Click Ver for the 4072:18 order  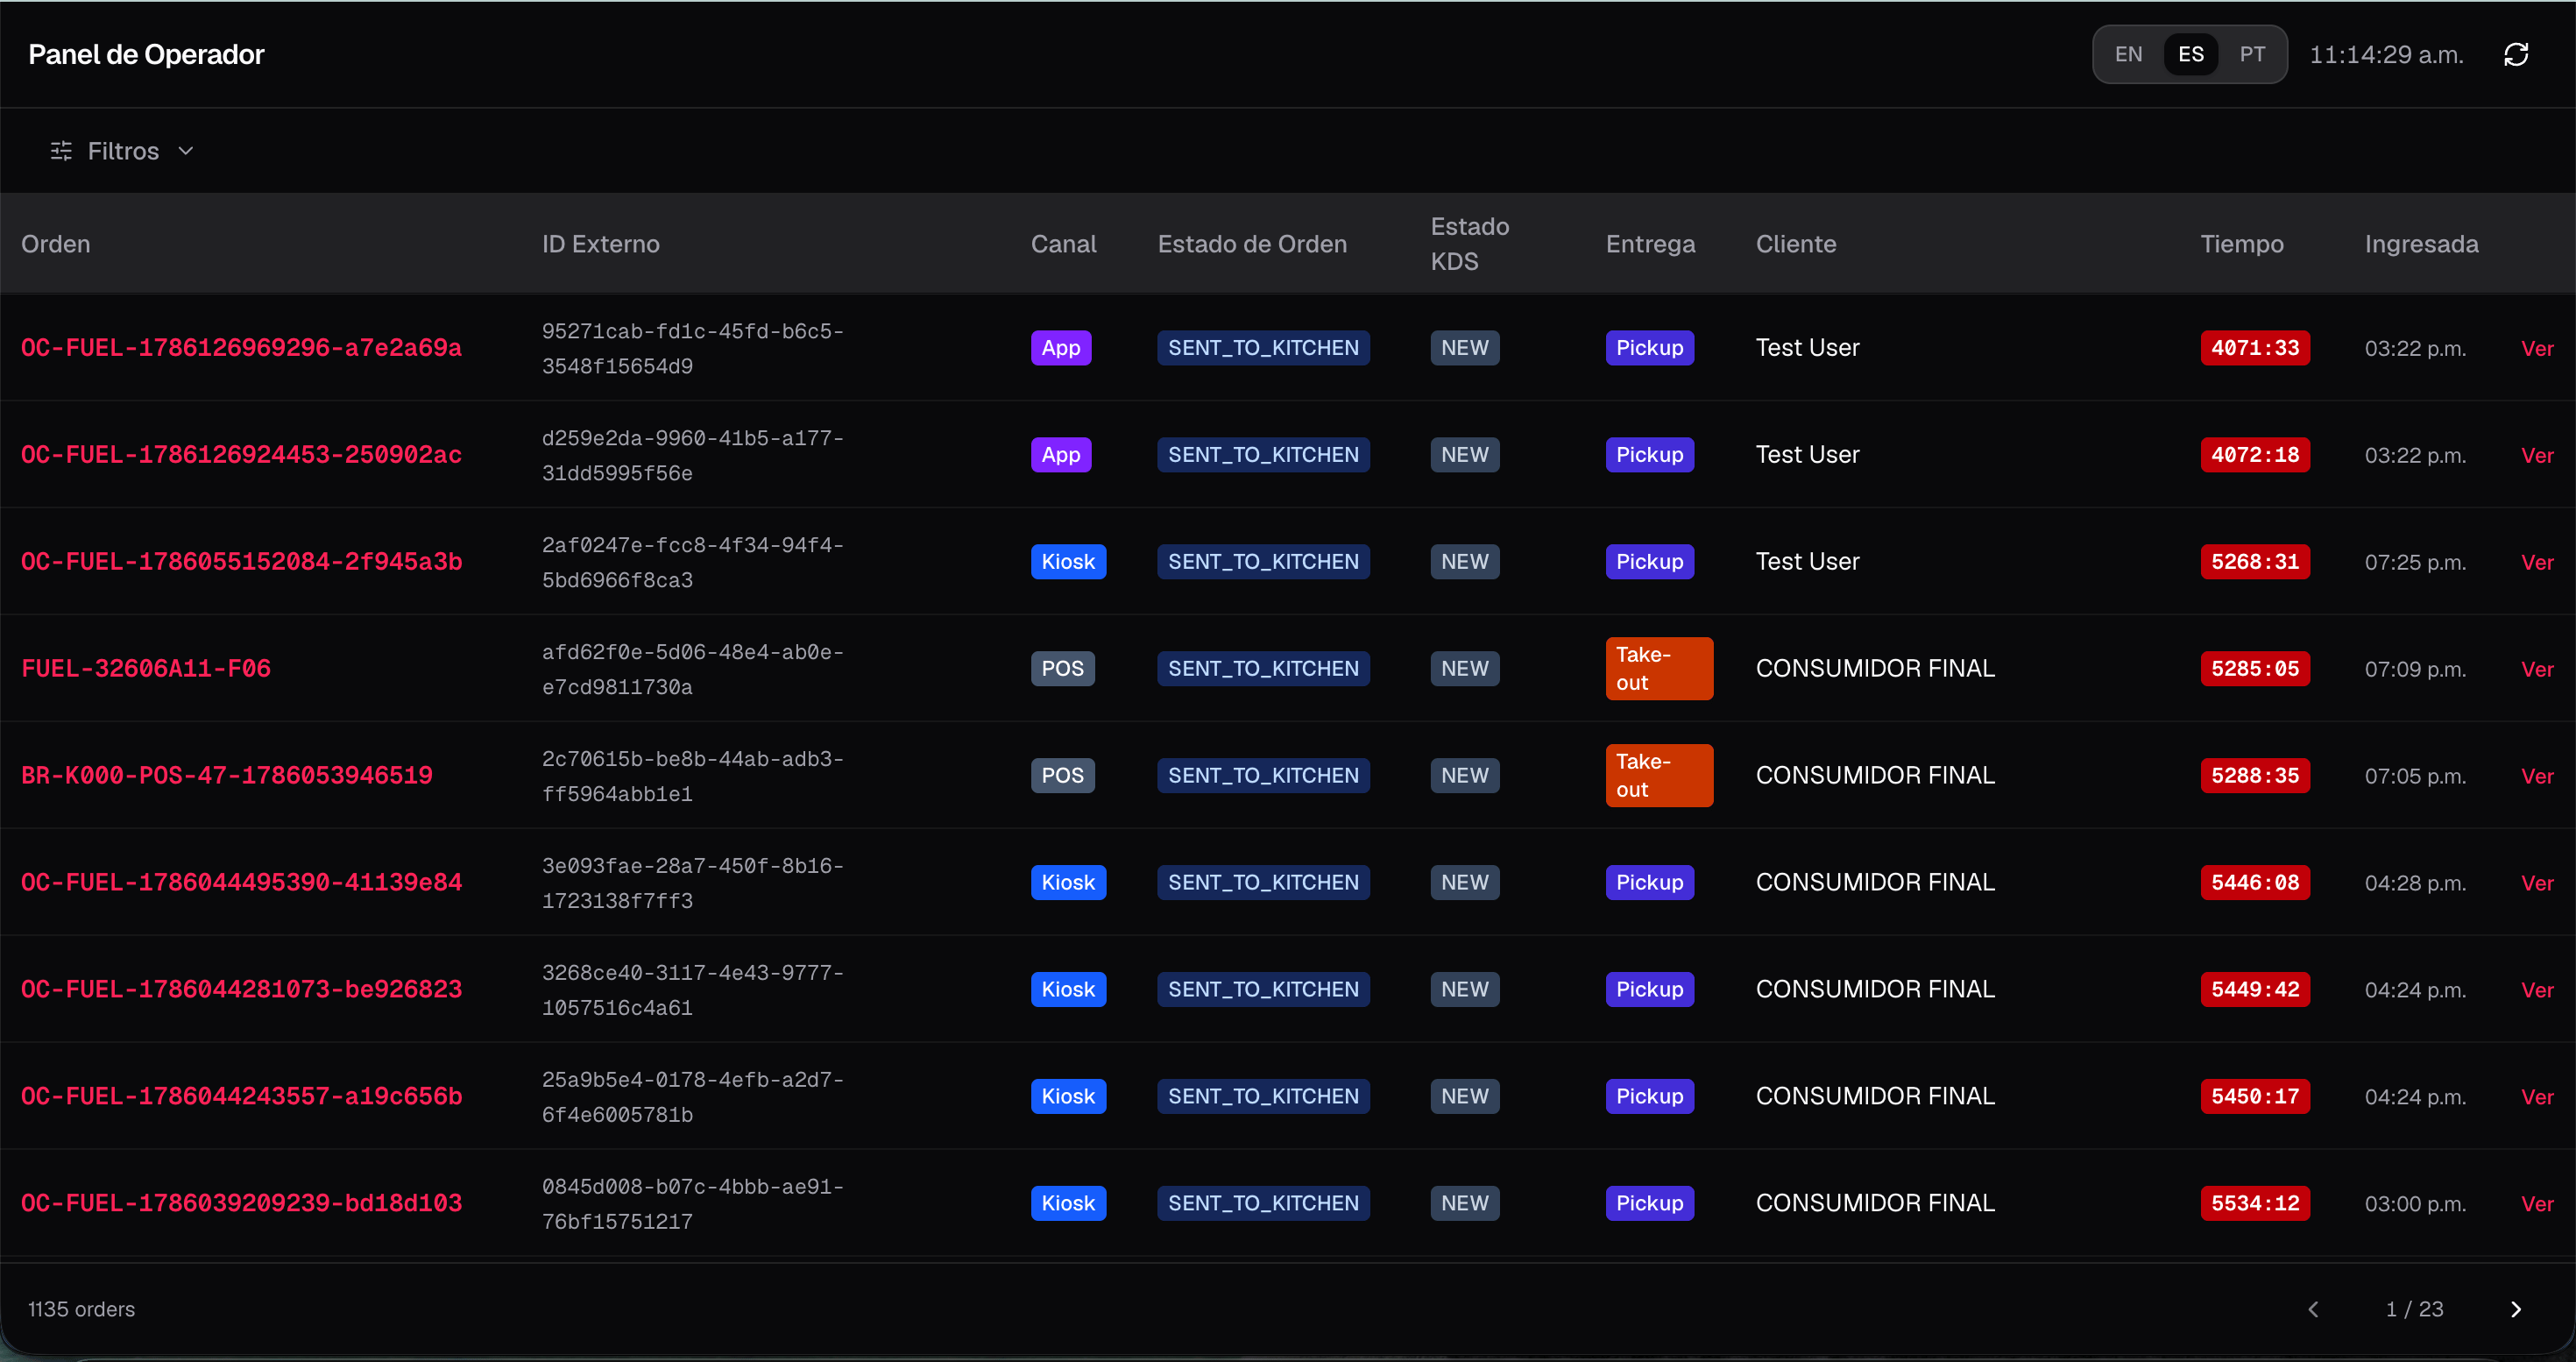tap(2537, 456)
